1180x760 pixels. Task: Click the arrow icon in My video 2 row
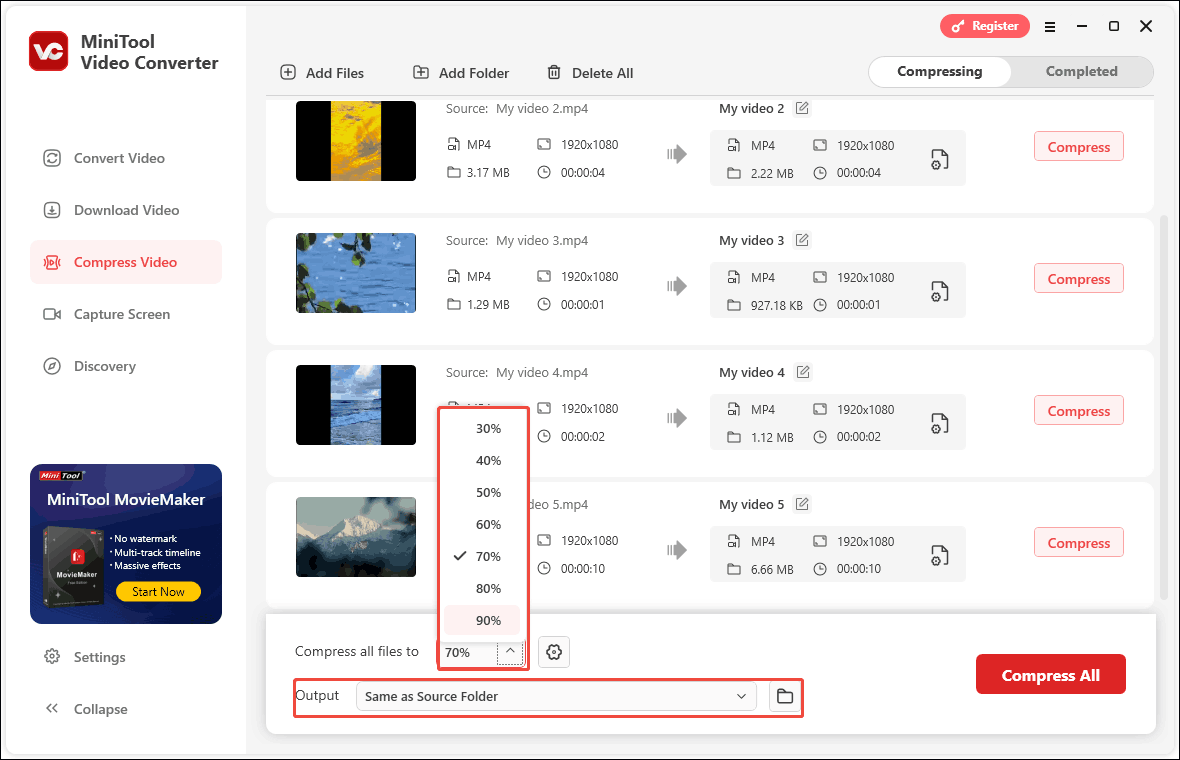click(677, 154)
